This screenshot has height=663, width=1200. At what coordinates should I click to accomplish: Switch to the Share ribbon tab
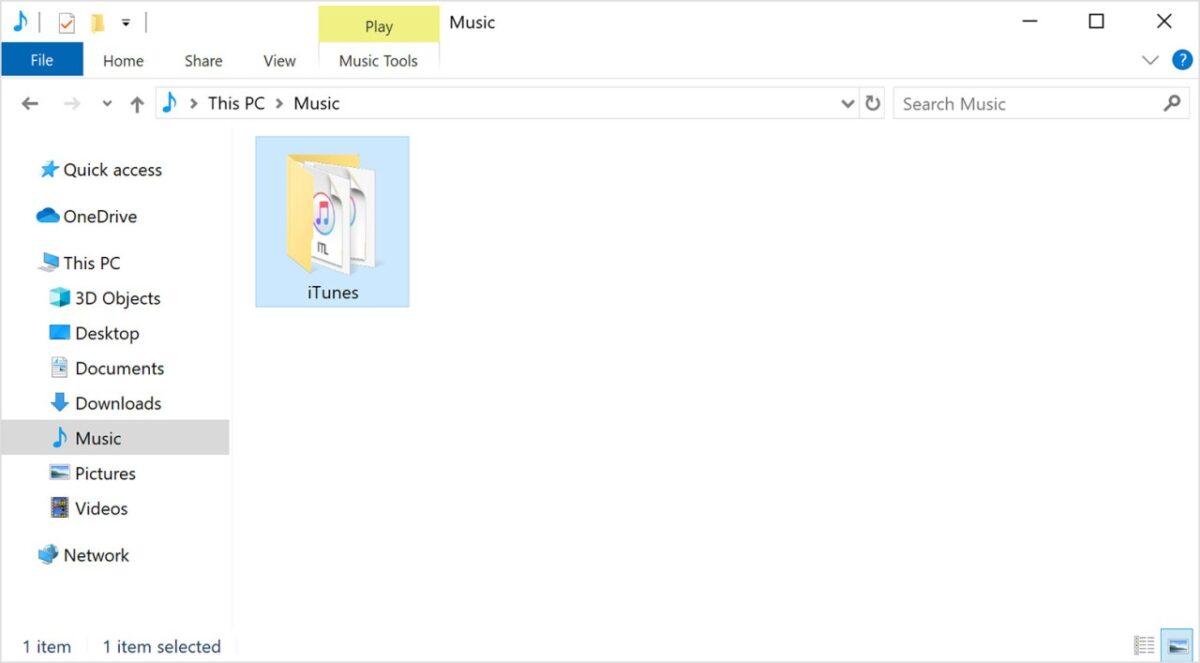203,61
